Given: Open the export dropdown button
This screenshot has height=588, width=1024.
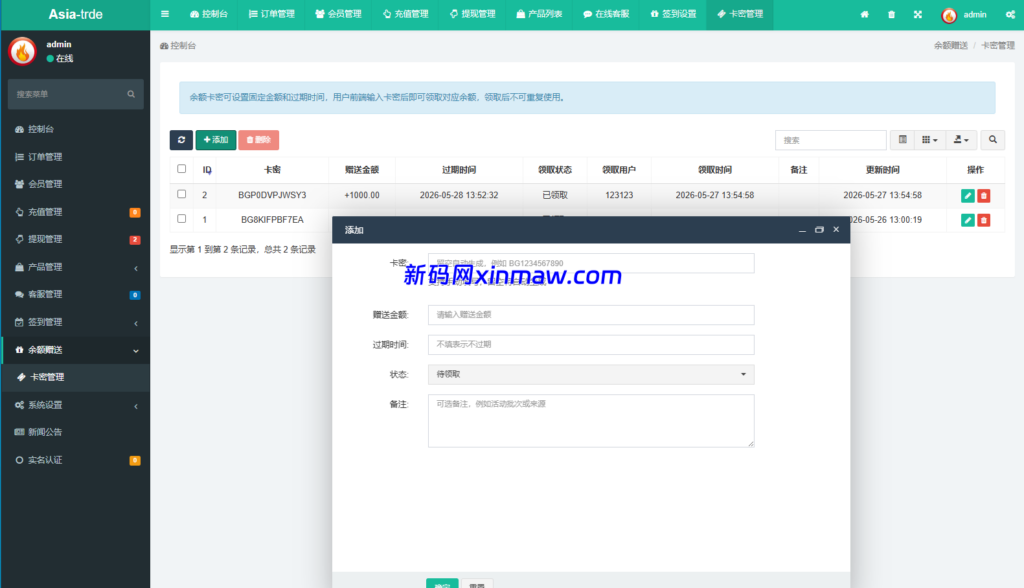Looking at the screenshot, I should point(961,140).
